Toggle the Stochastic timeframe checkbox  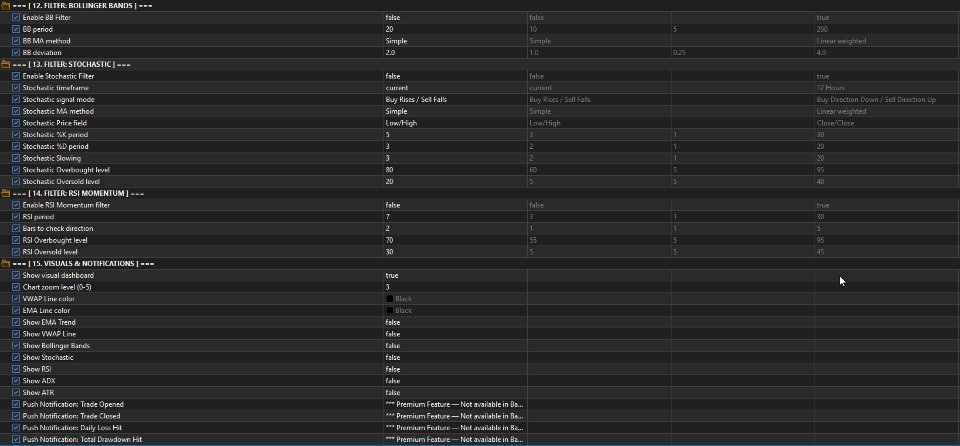(16, 88)
